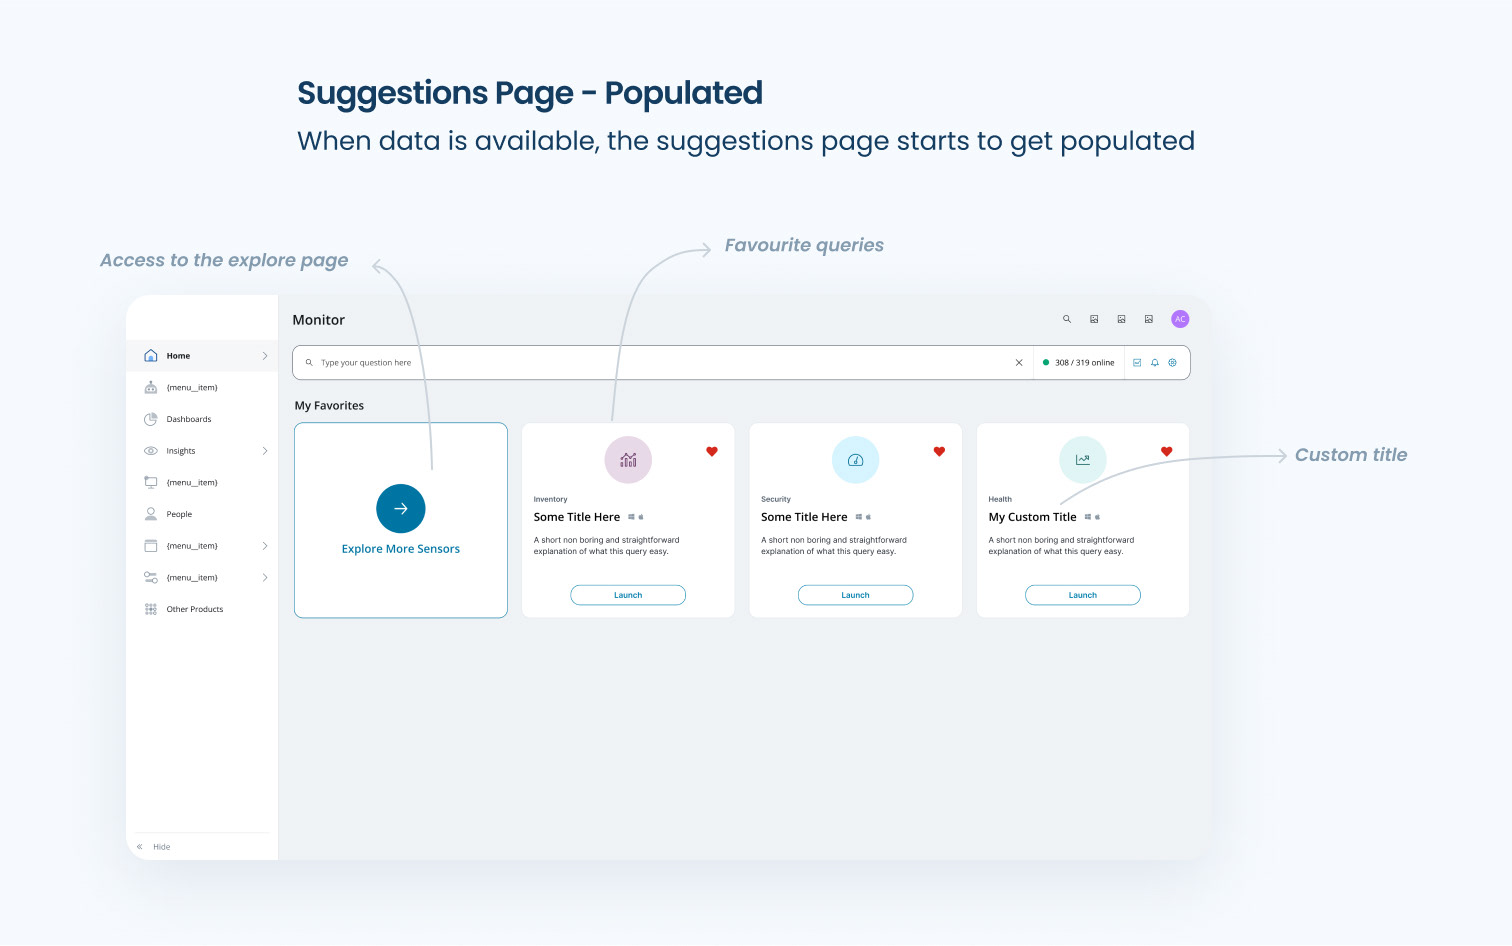The image size is (1512, 946).
Task: Open Dashboards in the sidebar
Action: pos(188,419)
